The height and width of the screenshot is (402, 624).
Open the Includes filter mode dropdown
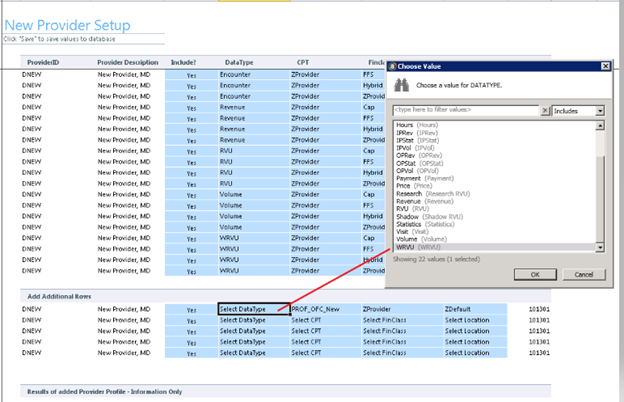click(x=599, y=111)
